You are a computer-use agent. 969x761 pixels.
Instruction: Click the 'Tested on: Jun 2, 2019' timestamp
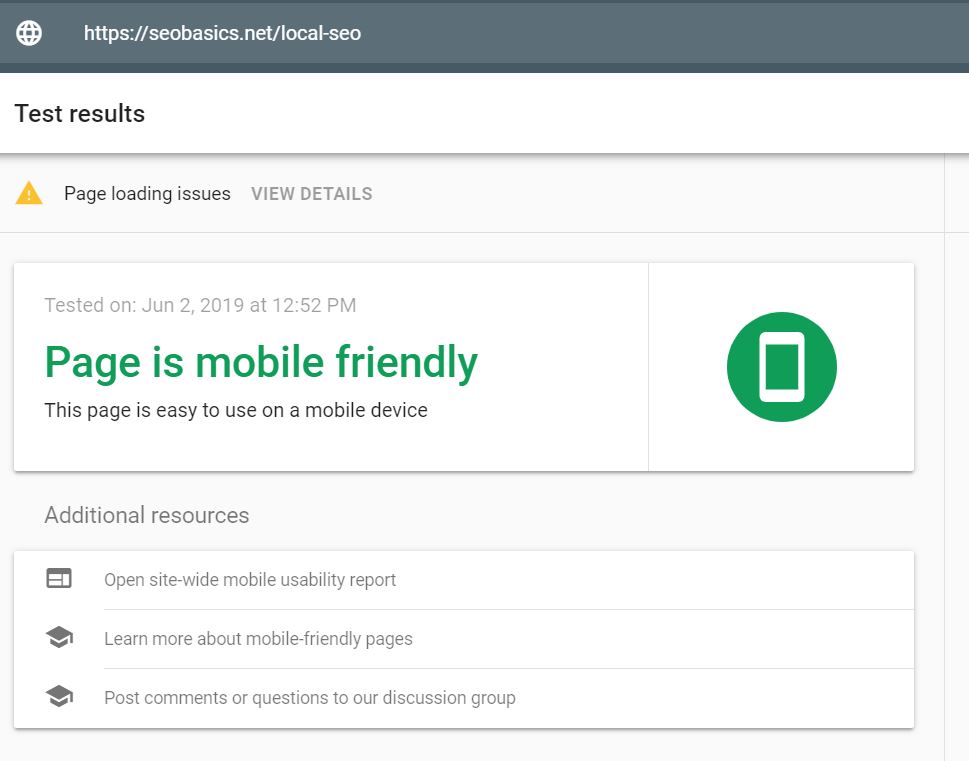200,305
